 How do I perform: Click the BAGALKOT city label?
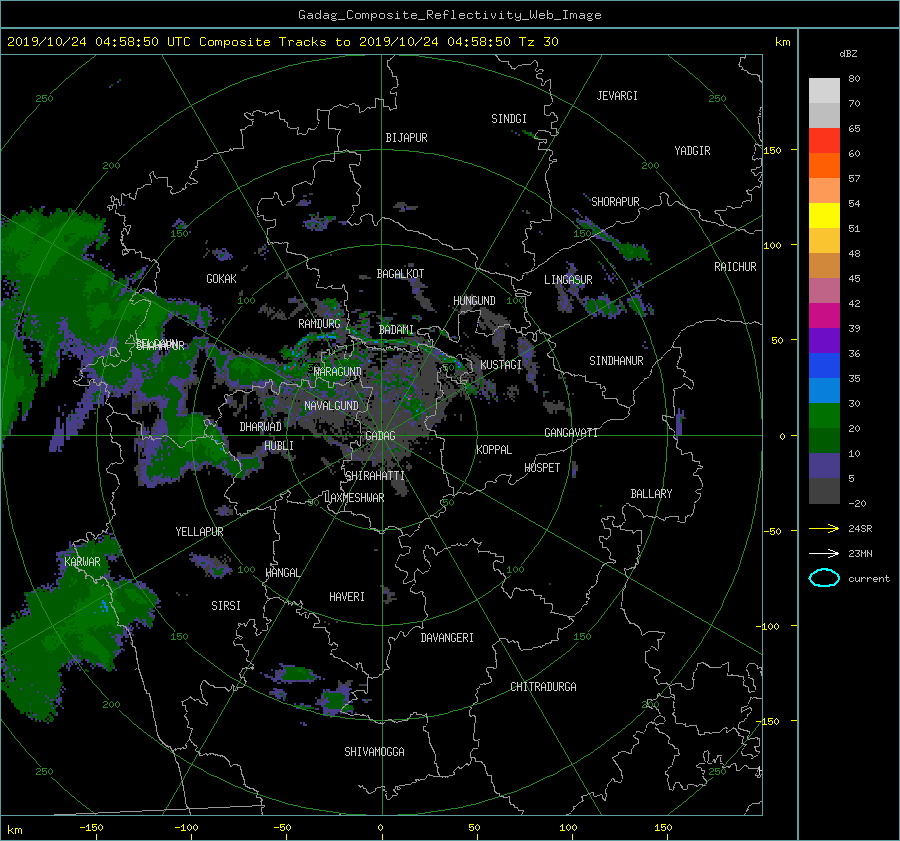coord(400,274)
